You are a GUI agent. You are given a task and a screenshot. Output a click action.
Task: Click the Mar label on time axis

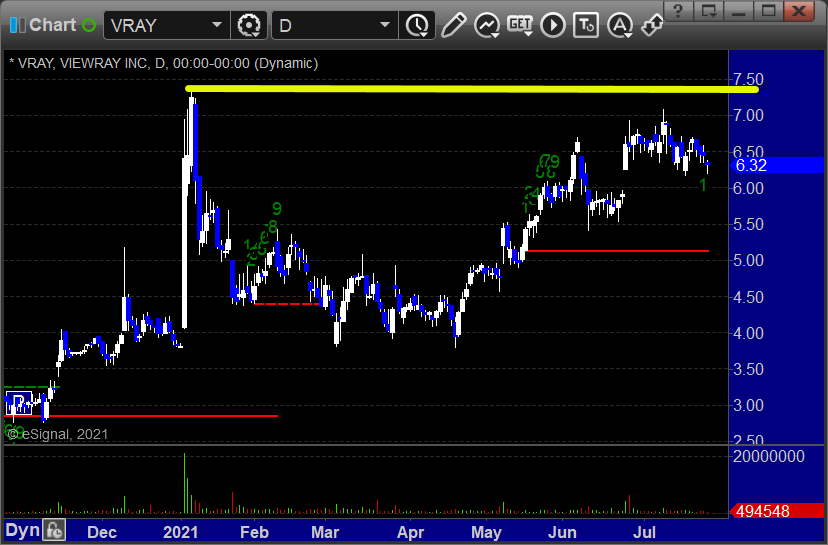325,532
